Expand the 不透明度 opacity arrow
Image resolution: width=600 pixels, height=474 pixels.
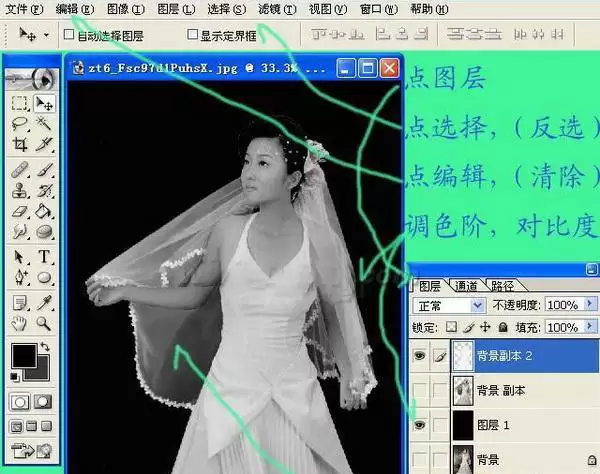pos(590,305)
